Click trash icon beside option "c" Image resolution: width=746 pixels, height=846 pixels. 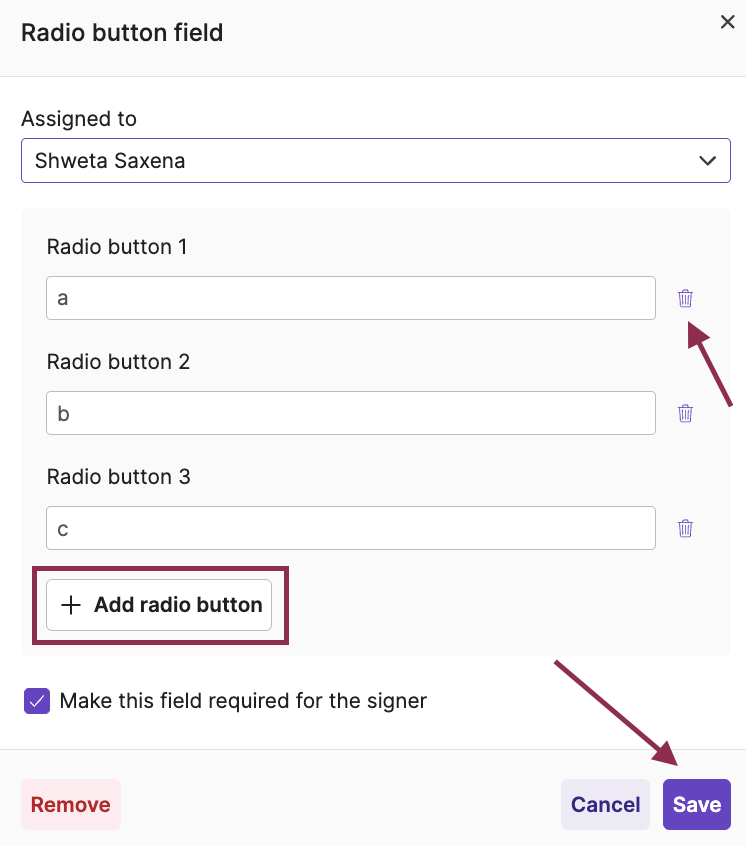coord(685,528)
